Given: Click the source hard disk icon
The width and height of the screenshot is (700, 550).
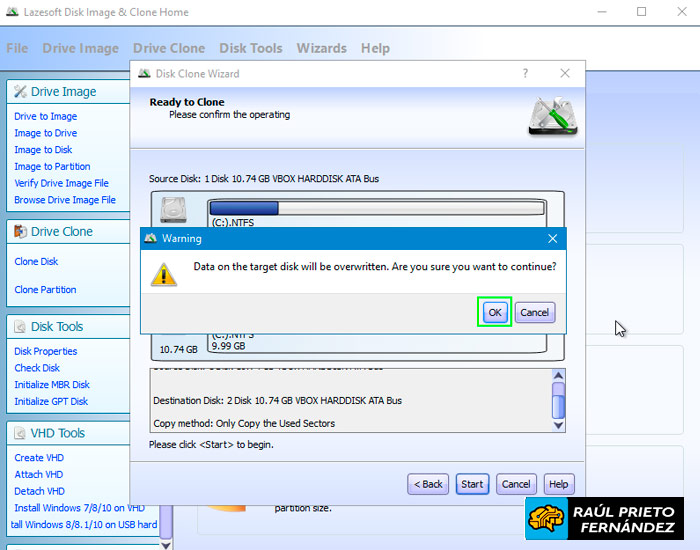Looking at the screenshot, I should point(174,208).
